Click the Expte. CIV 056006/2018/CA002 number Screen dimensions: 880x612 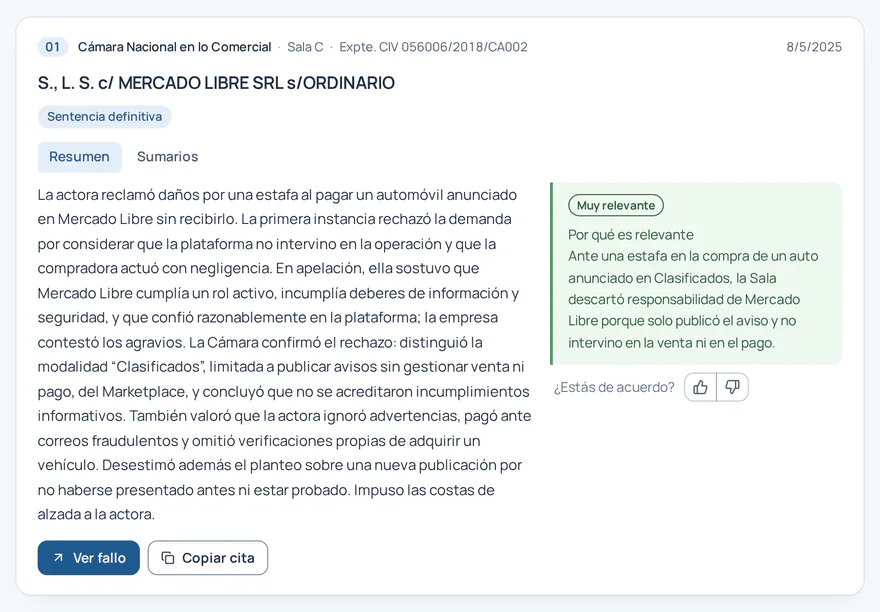[x=433, y=47]
